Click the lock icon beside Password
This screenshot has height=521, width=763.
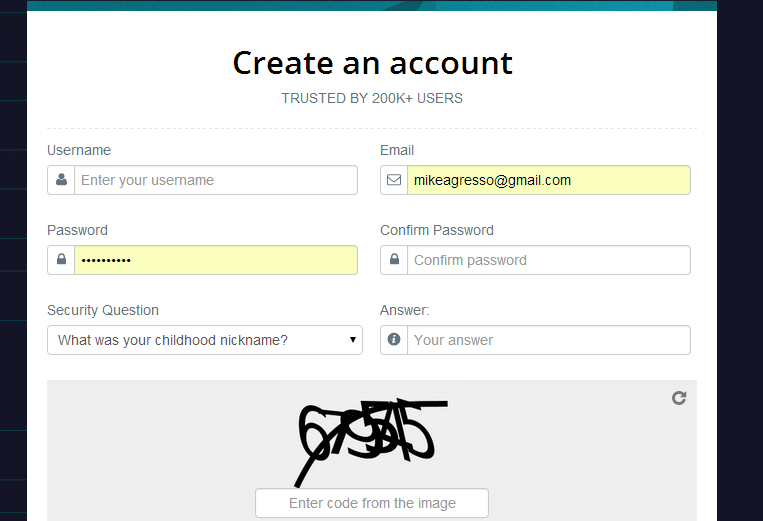click(x=61, y=260)
